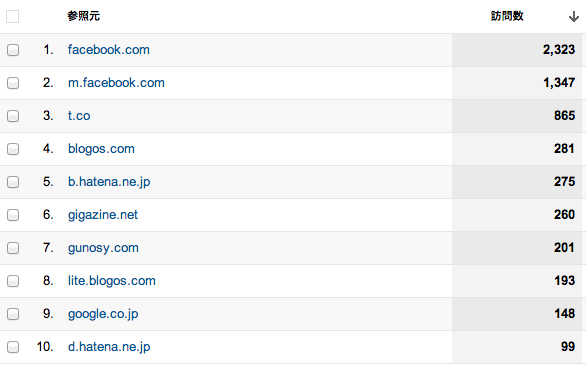
Task: Select the t.co row checkbox
Action: coord(13,116)
